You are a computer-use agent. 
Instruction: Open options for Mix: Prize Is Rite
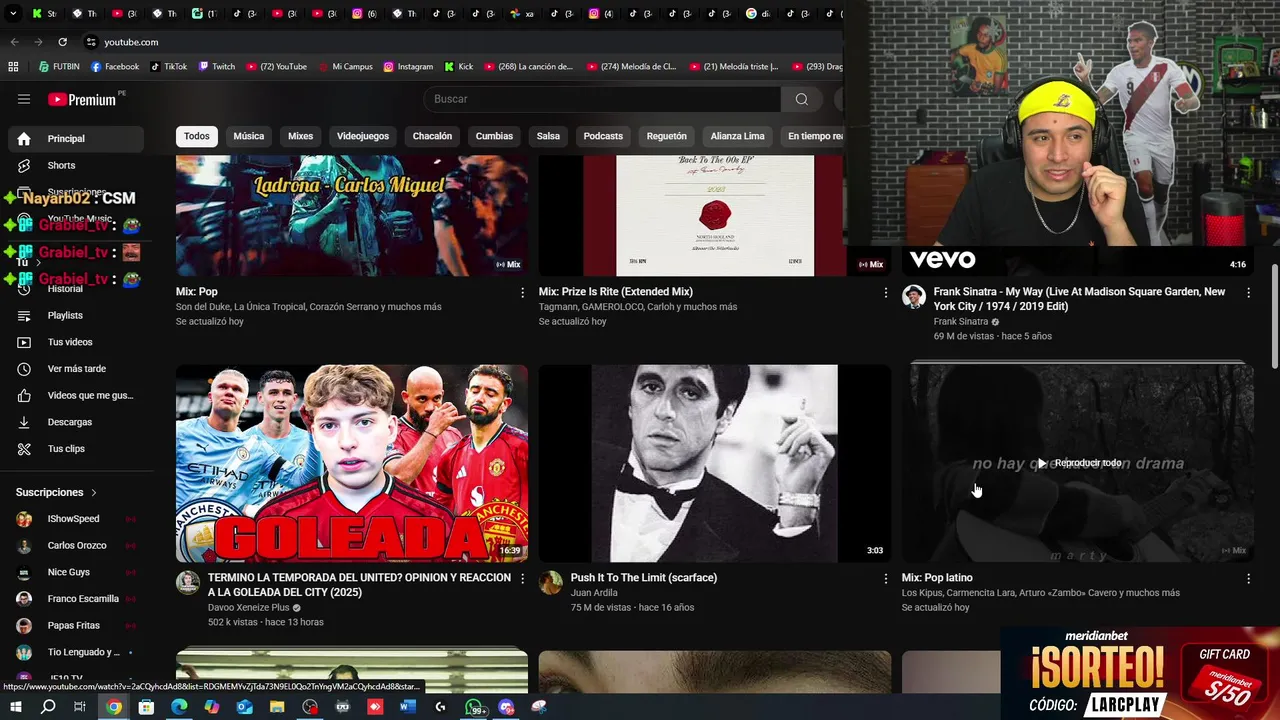(x=885, y=293)
